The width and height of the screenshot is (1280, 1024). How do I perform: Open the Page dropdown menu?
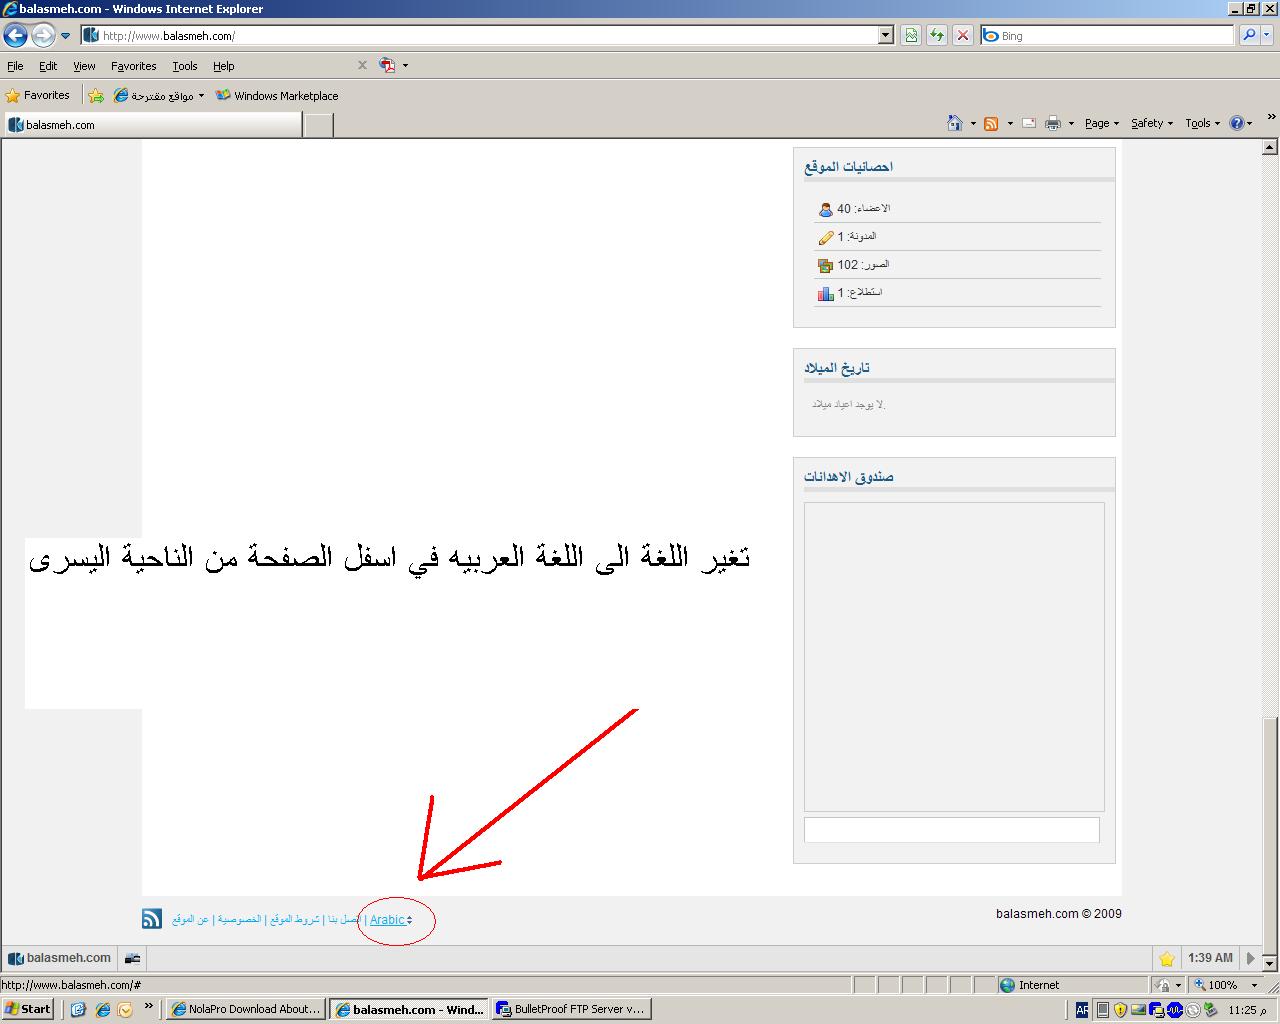pyautogui.click(x=1101, y=123)
